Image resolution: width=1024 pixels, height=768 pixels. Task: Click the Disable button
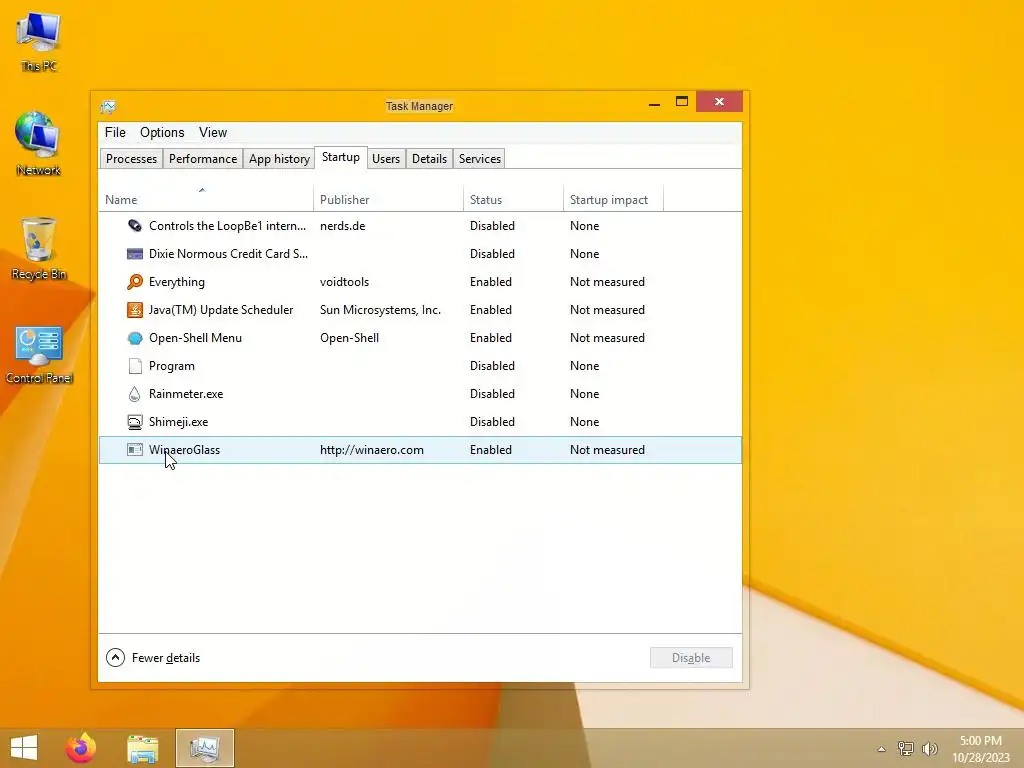[x=691, y=658]
